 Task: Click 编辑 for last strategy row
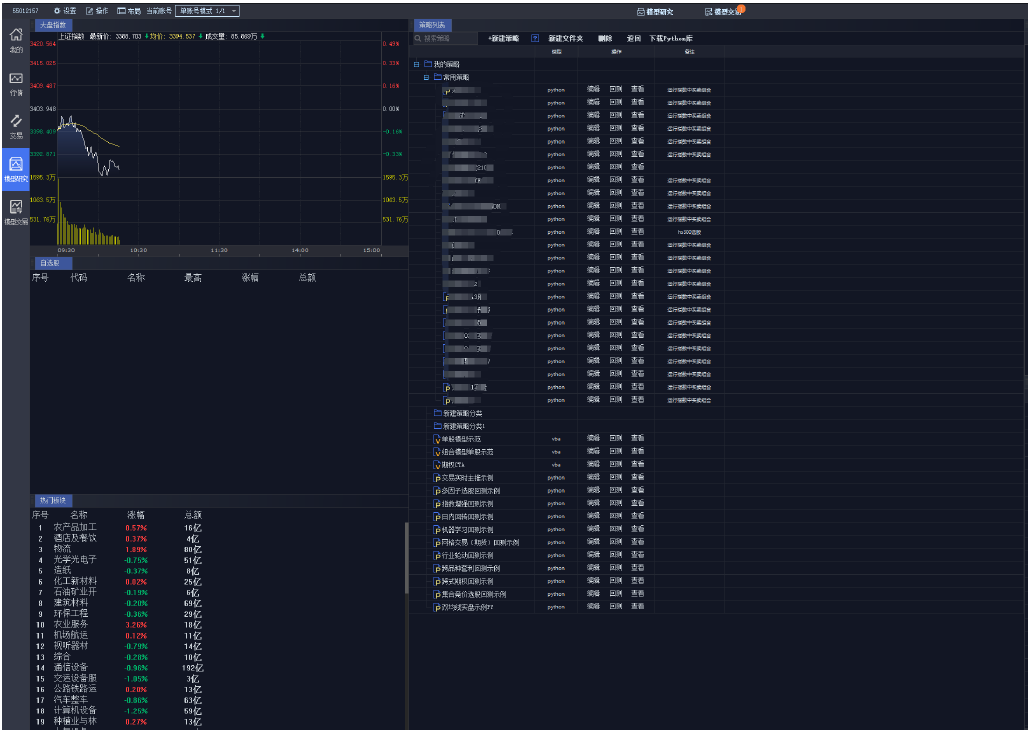pyautogui.click(x=593, y=607)
